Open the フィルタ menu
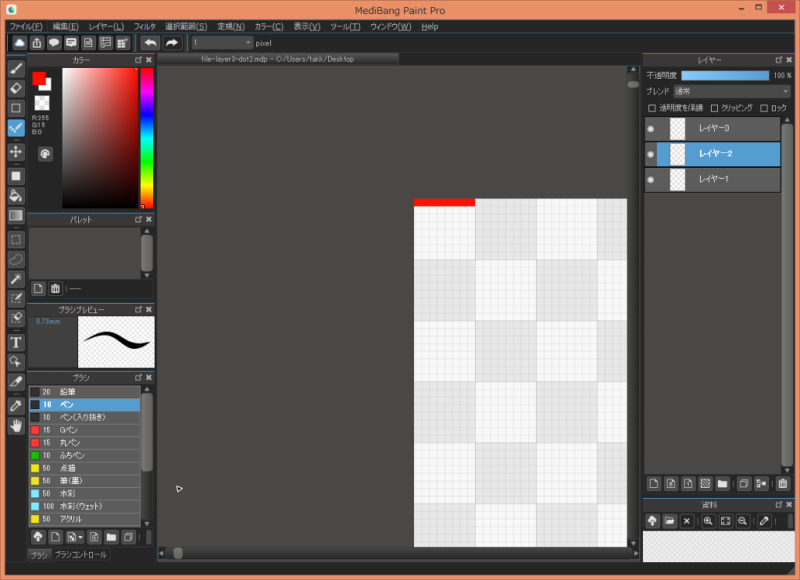 pos(144,26)
